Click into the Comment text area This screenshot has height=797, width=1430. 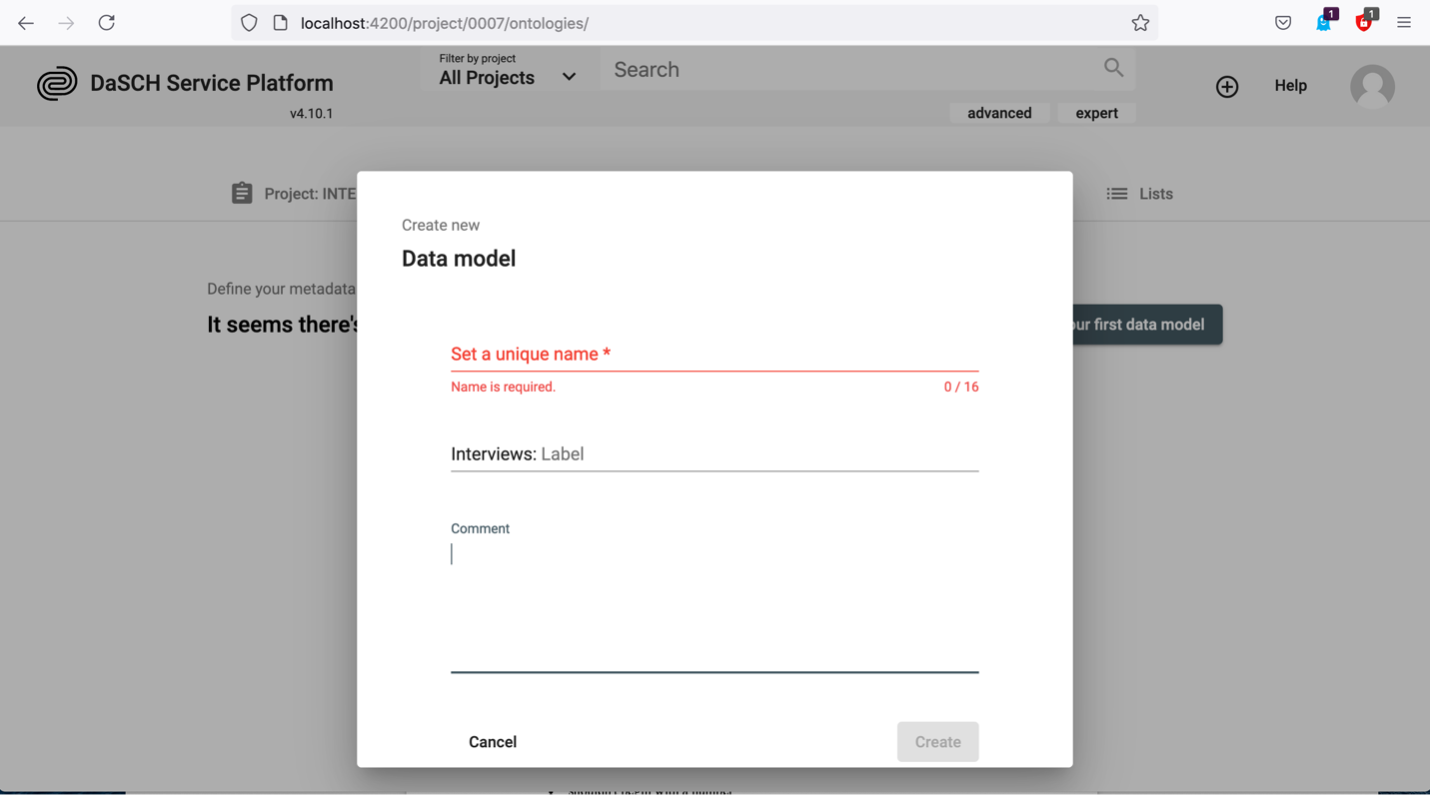coord(714,605)
